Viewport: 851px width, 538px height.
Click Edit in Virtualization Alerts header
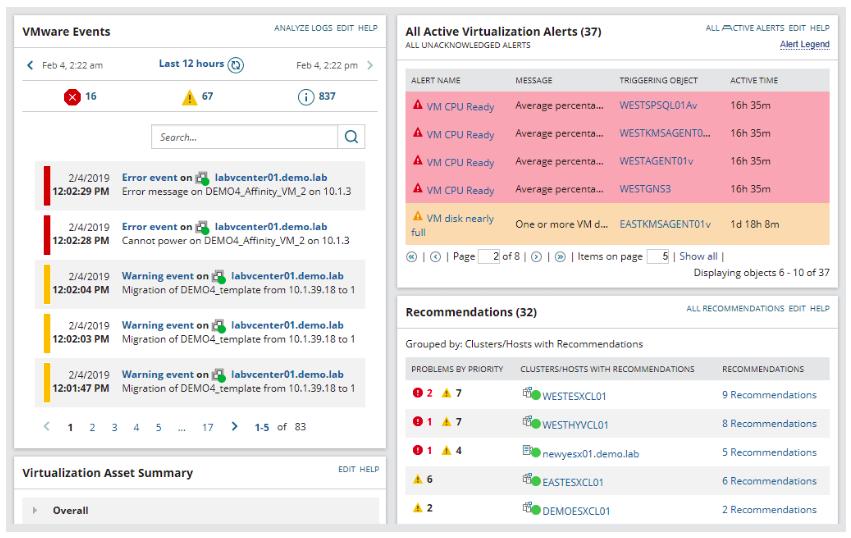tap(797, 28)
